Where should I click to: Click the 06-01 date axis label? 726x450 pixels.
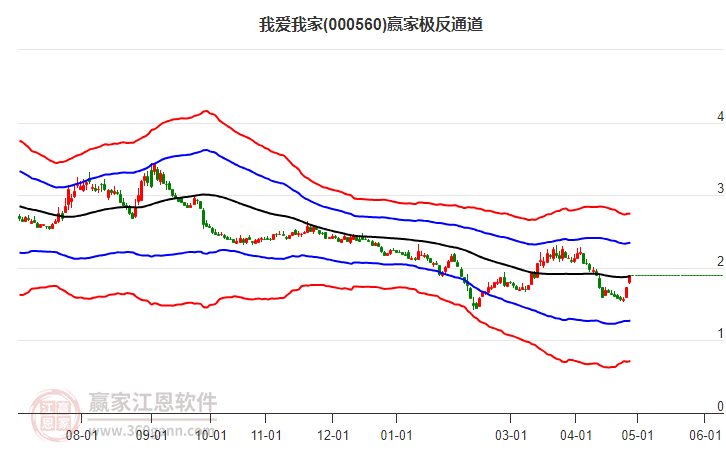coord(705,435)
